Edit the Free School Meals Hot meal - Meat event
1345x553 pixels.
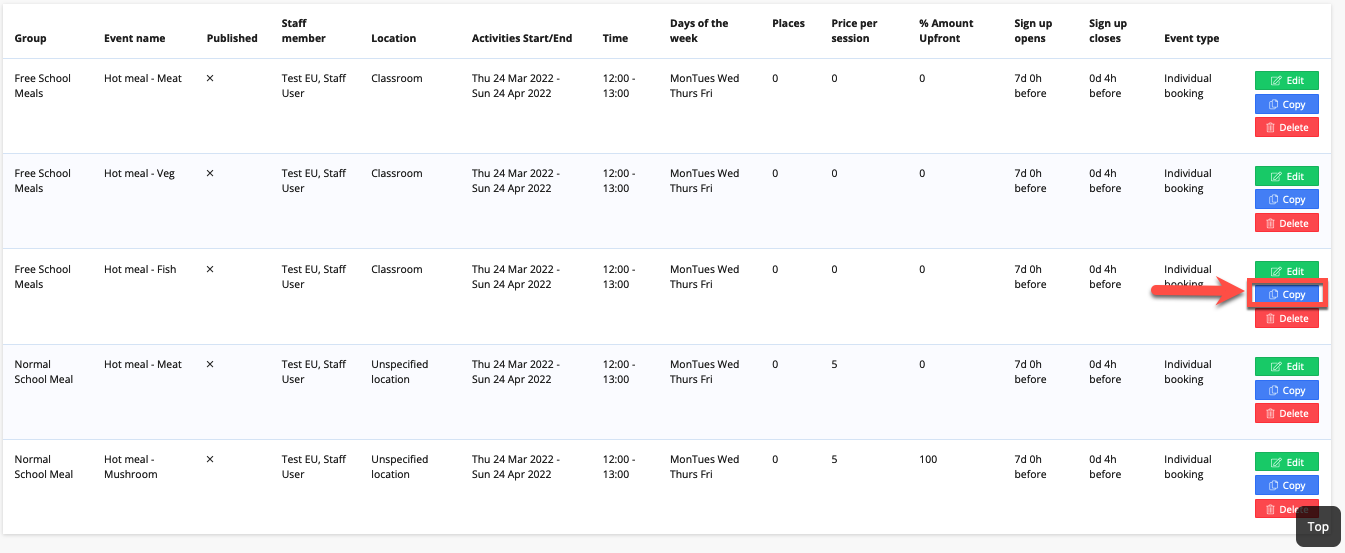coord(1287,81)
